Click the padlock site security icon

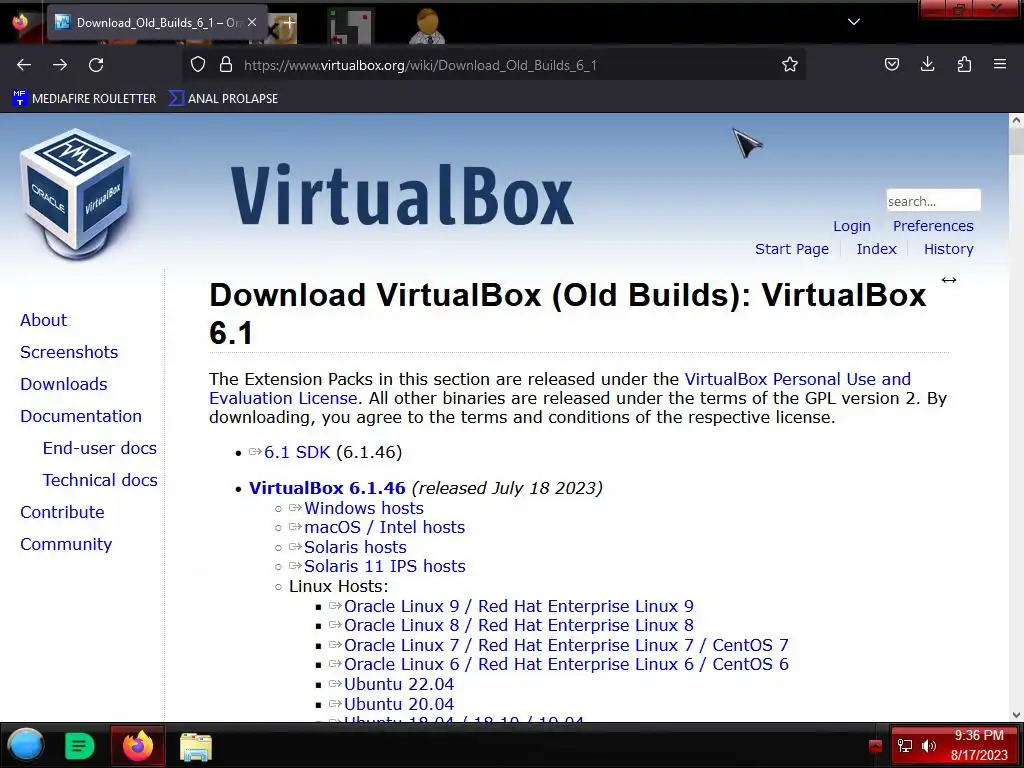(226, 65)
